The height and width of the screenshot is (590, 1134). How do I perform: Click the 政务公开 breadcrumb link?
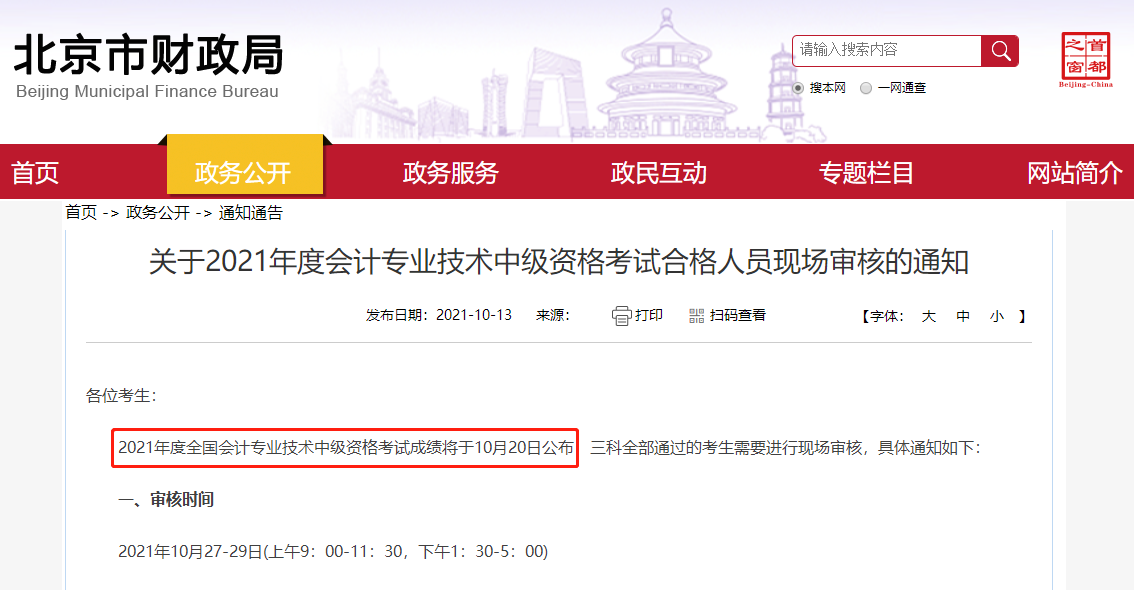point(158,213)
